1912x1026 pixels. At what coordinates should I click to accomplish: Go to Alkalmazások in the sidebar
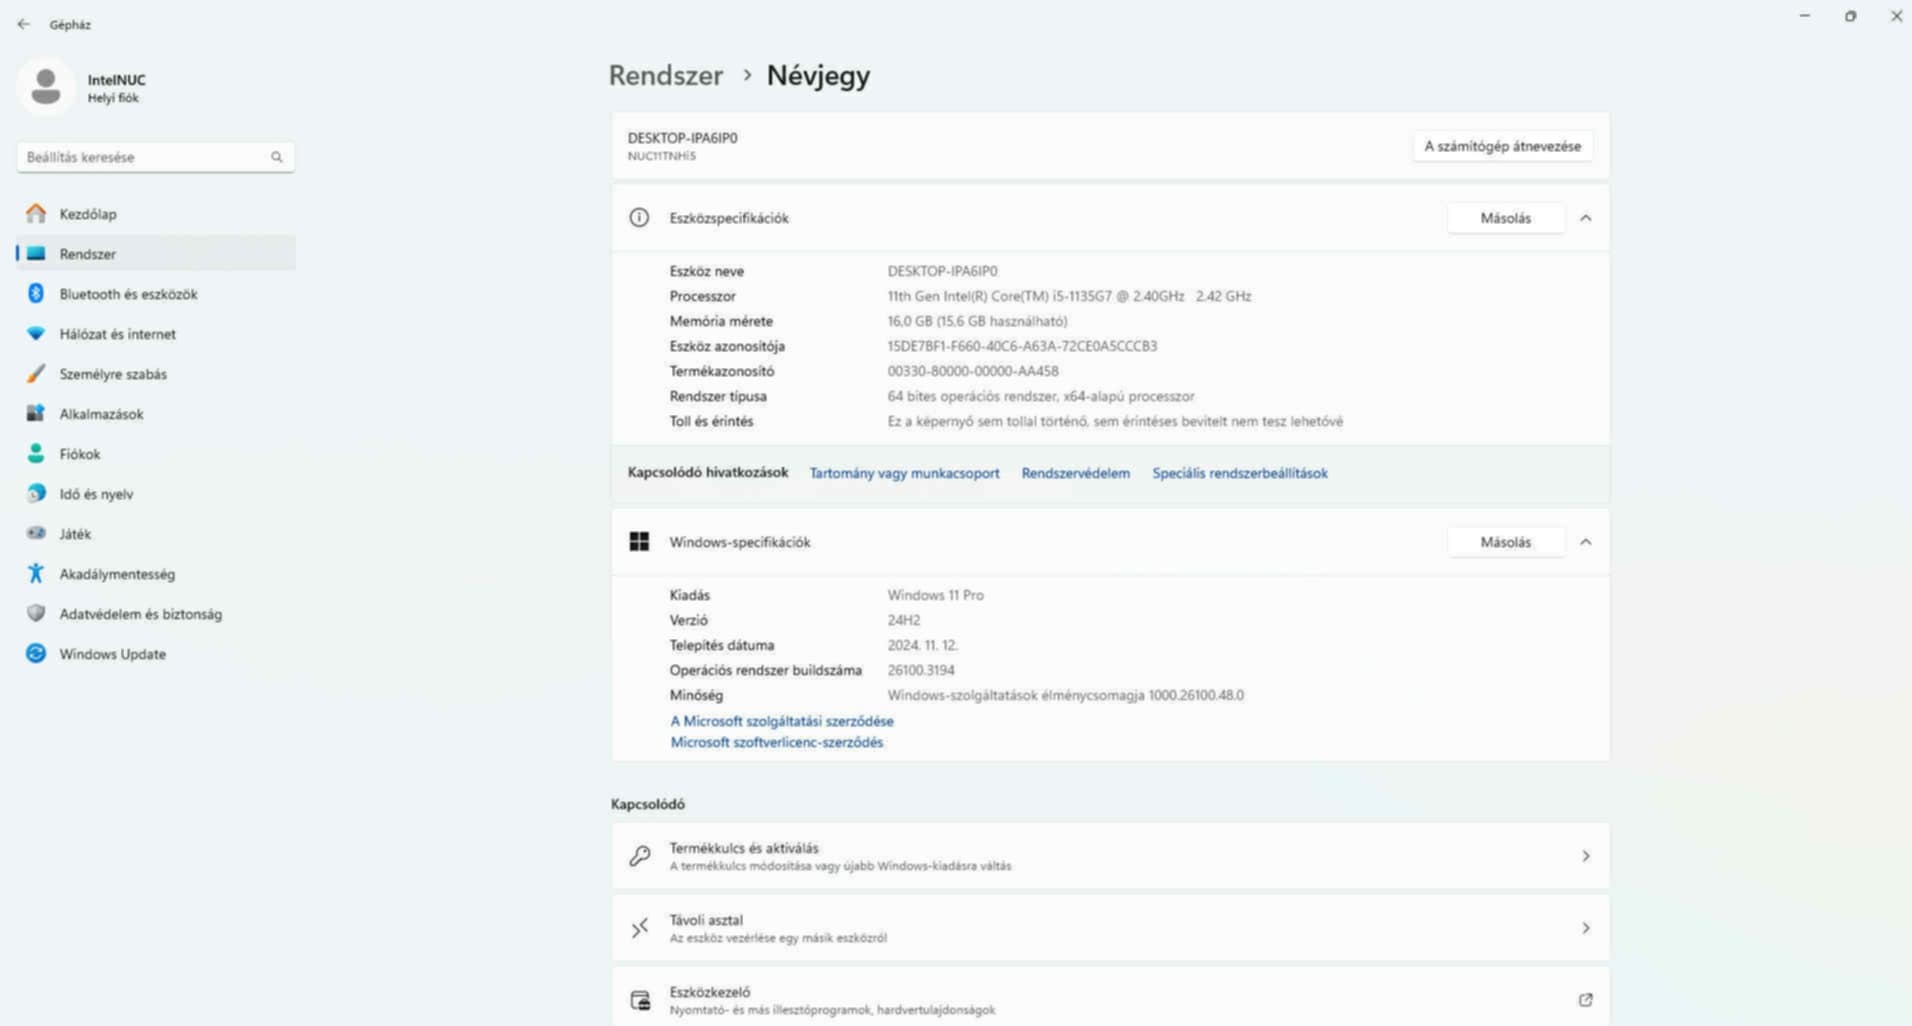coord(101,414)
